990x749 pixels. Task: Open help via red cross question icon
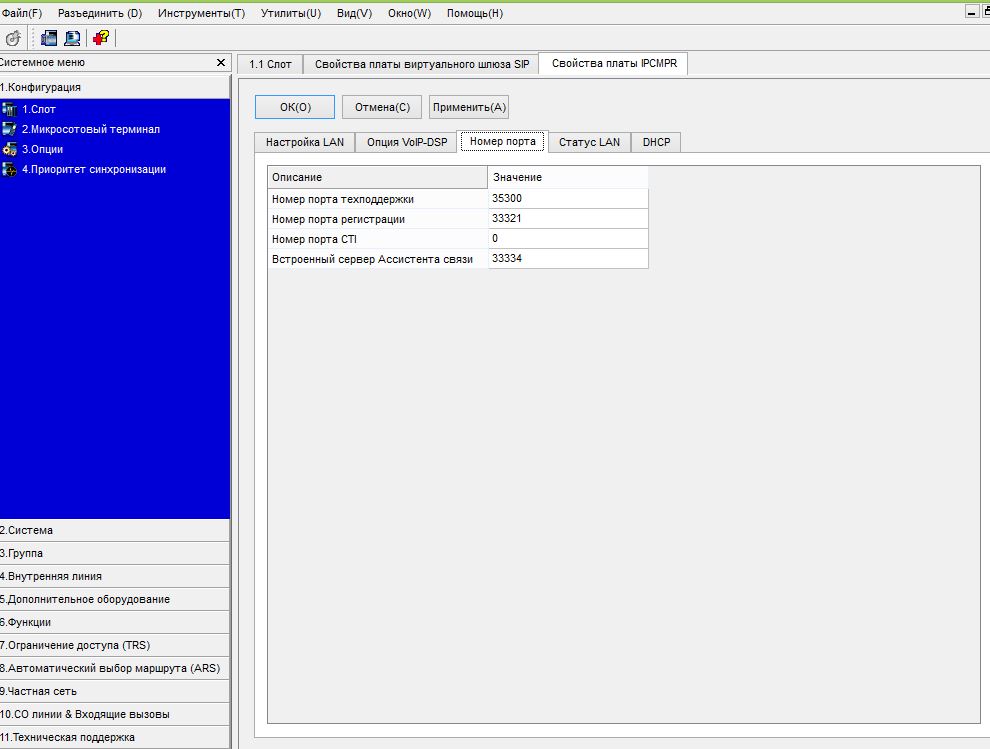101,39
